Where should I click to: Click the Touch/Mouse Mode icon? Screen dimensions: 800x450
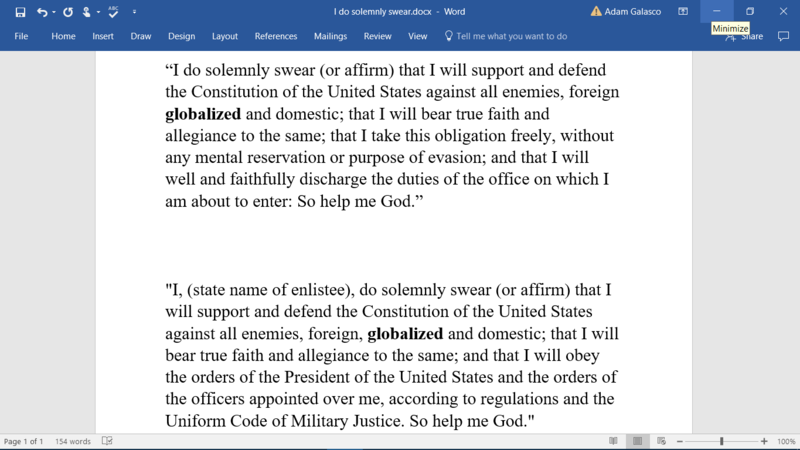88,12
